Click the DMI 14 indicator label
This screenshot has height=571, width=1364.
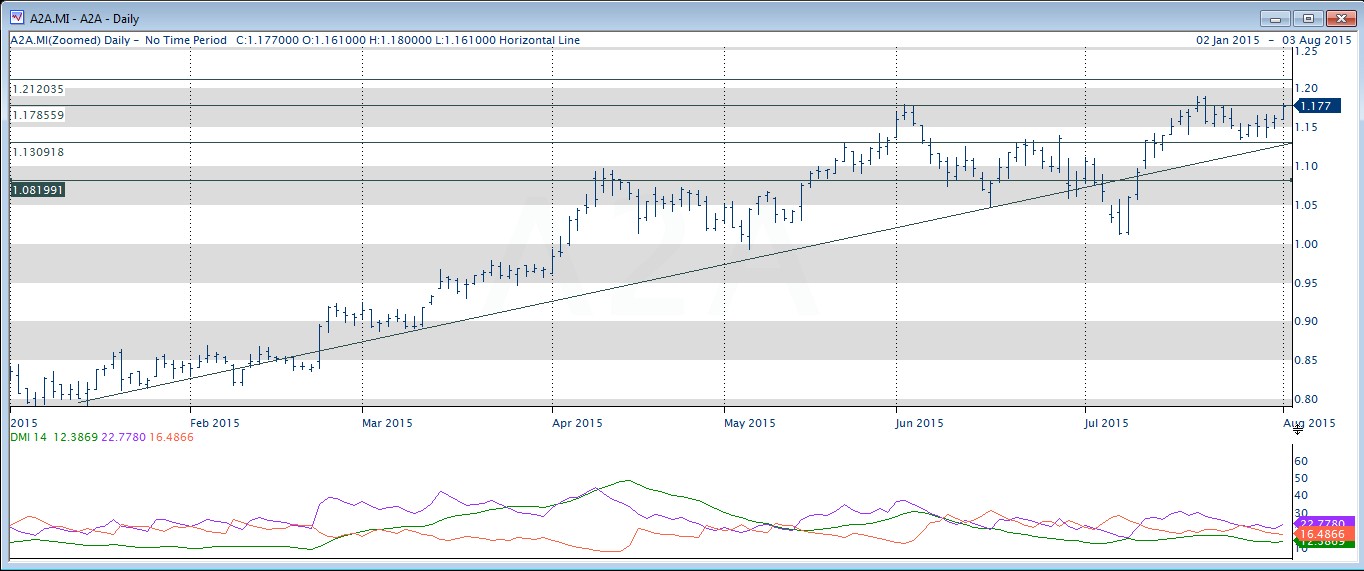click(x=28, y=437)
